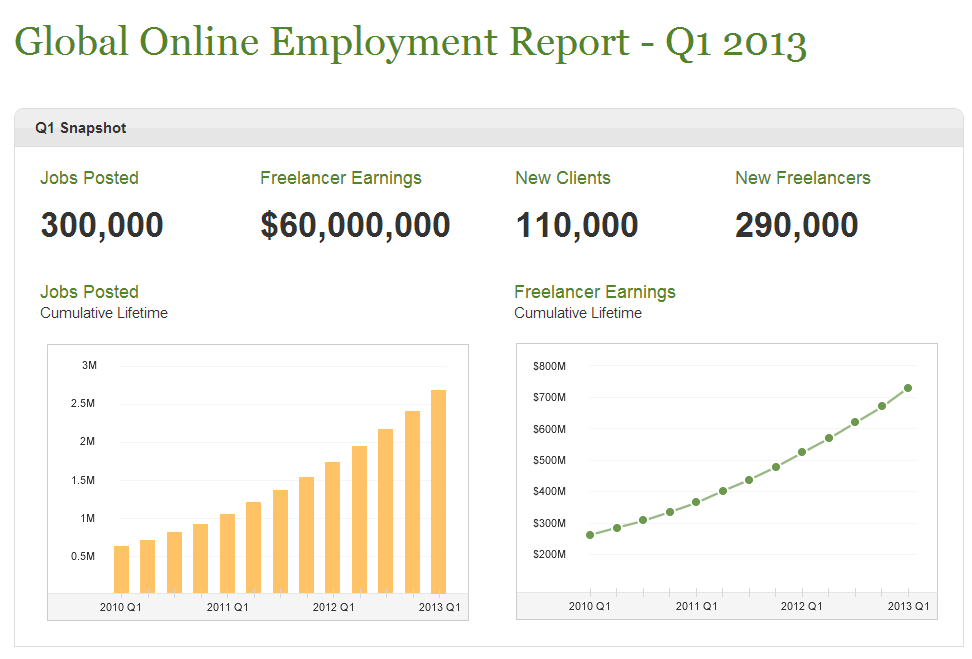Click the first line chart point at 2010 Q1
The height and width of the screenshot is (659, 972).
point(590,535)
